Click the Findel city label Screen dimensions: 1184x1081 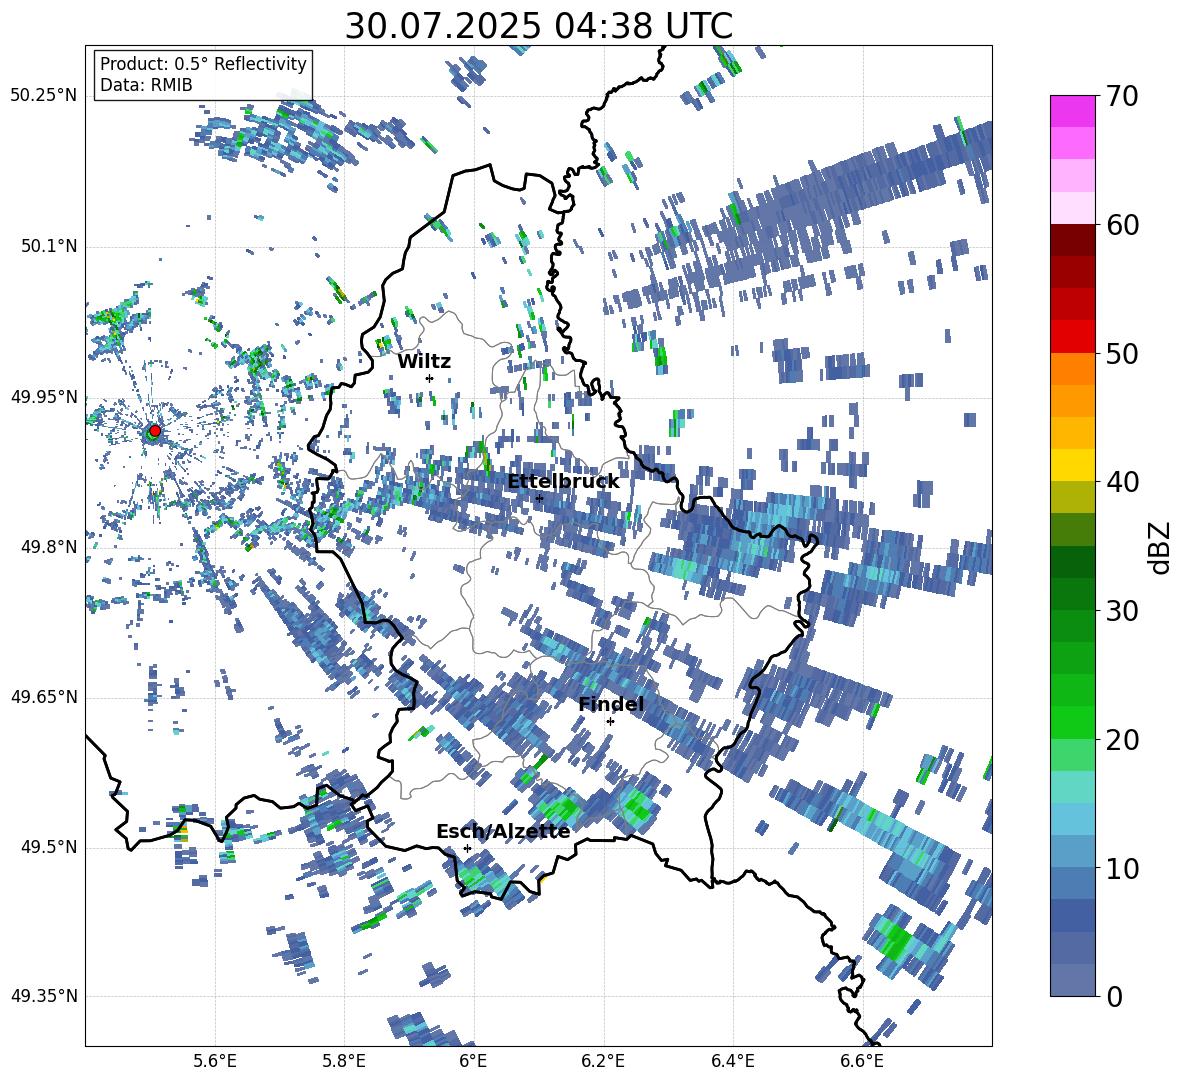pyautogui.click(x=611, y=704)
